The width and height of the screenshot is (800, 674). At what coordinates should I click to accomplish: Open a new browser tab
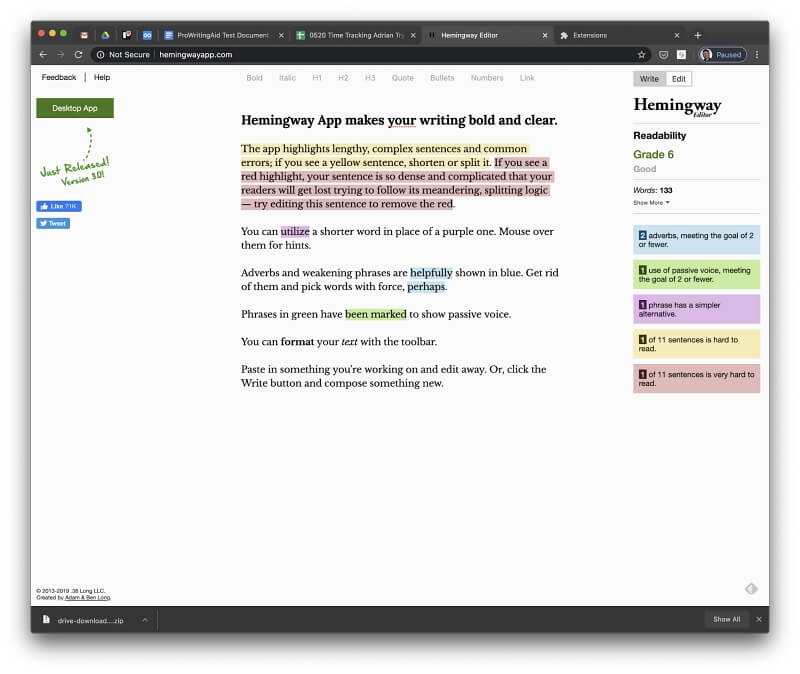[697, 35]
